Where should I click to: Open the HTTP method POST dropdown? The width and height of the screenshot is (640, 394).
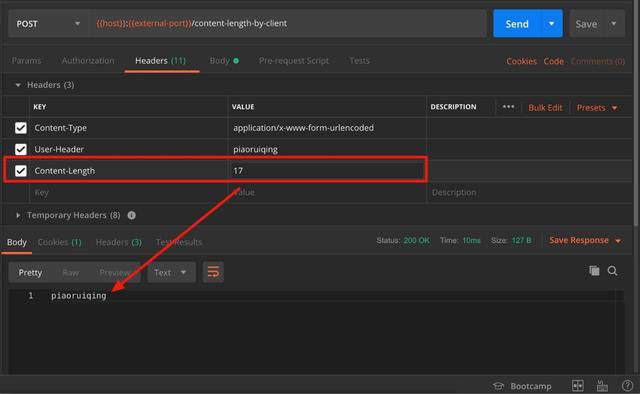click(48, 24)
